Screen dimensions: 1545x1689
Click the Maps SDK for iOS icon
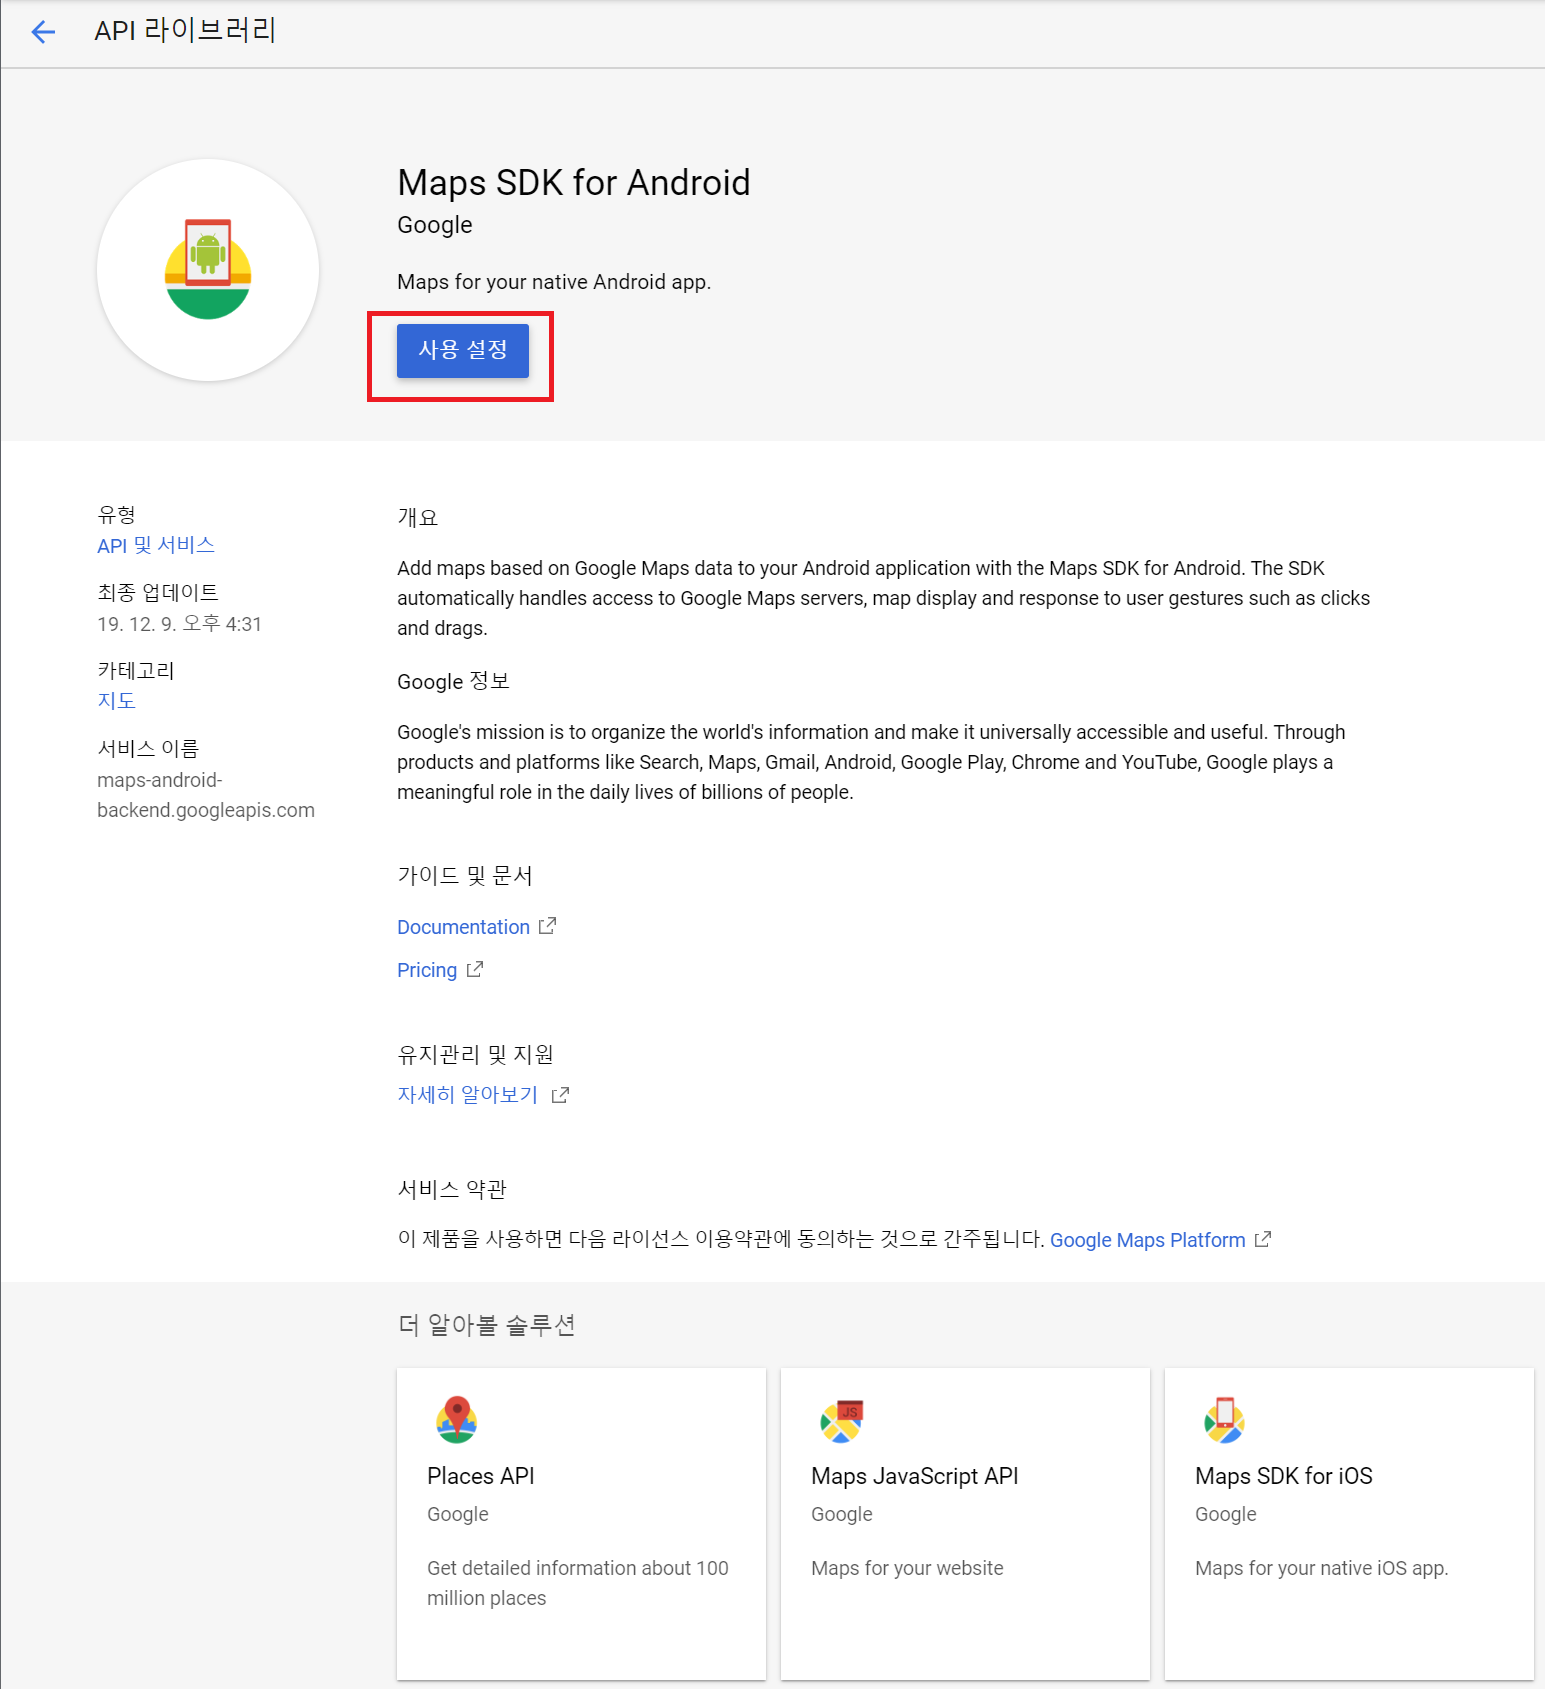coord(1224,1421)
